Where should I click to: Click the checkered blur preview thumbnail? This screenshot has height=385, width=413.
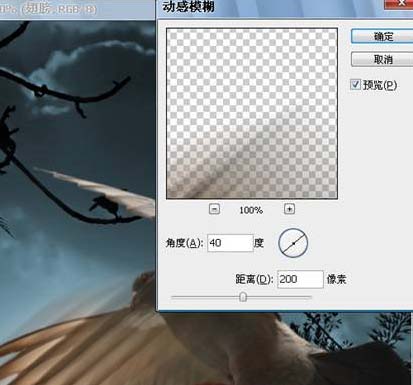pyautogui.click(x=252, y=114)
